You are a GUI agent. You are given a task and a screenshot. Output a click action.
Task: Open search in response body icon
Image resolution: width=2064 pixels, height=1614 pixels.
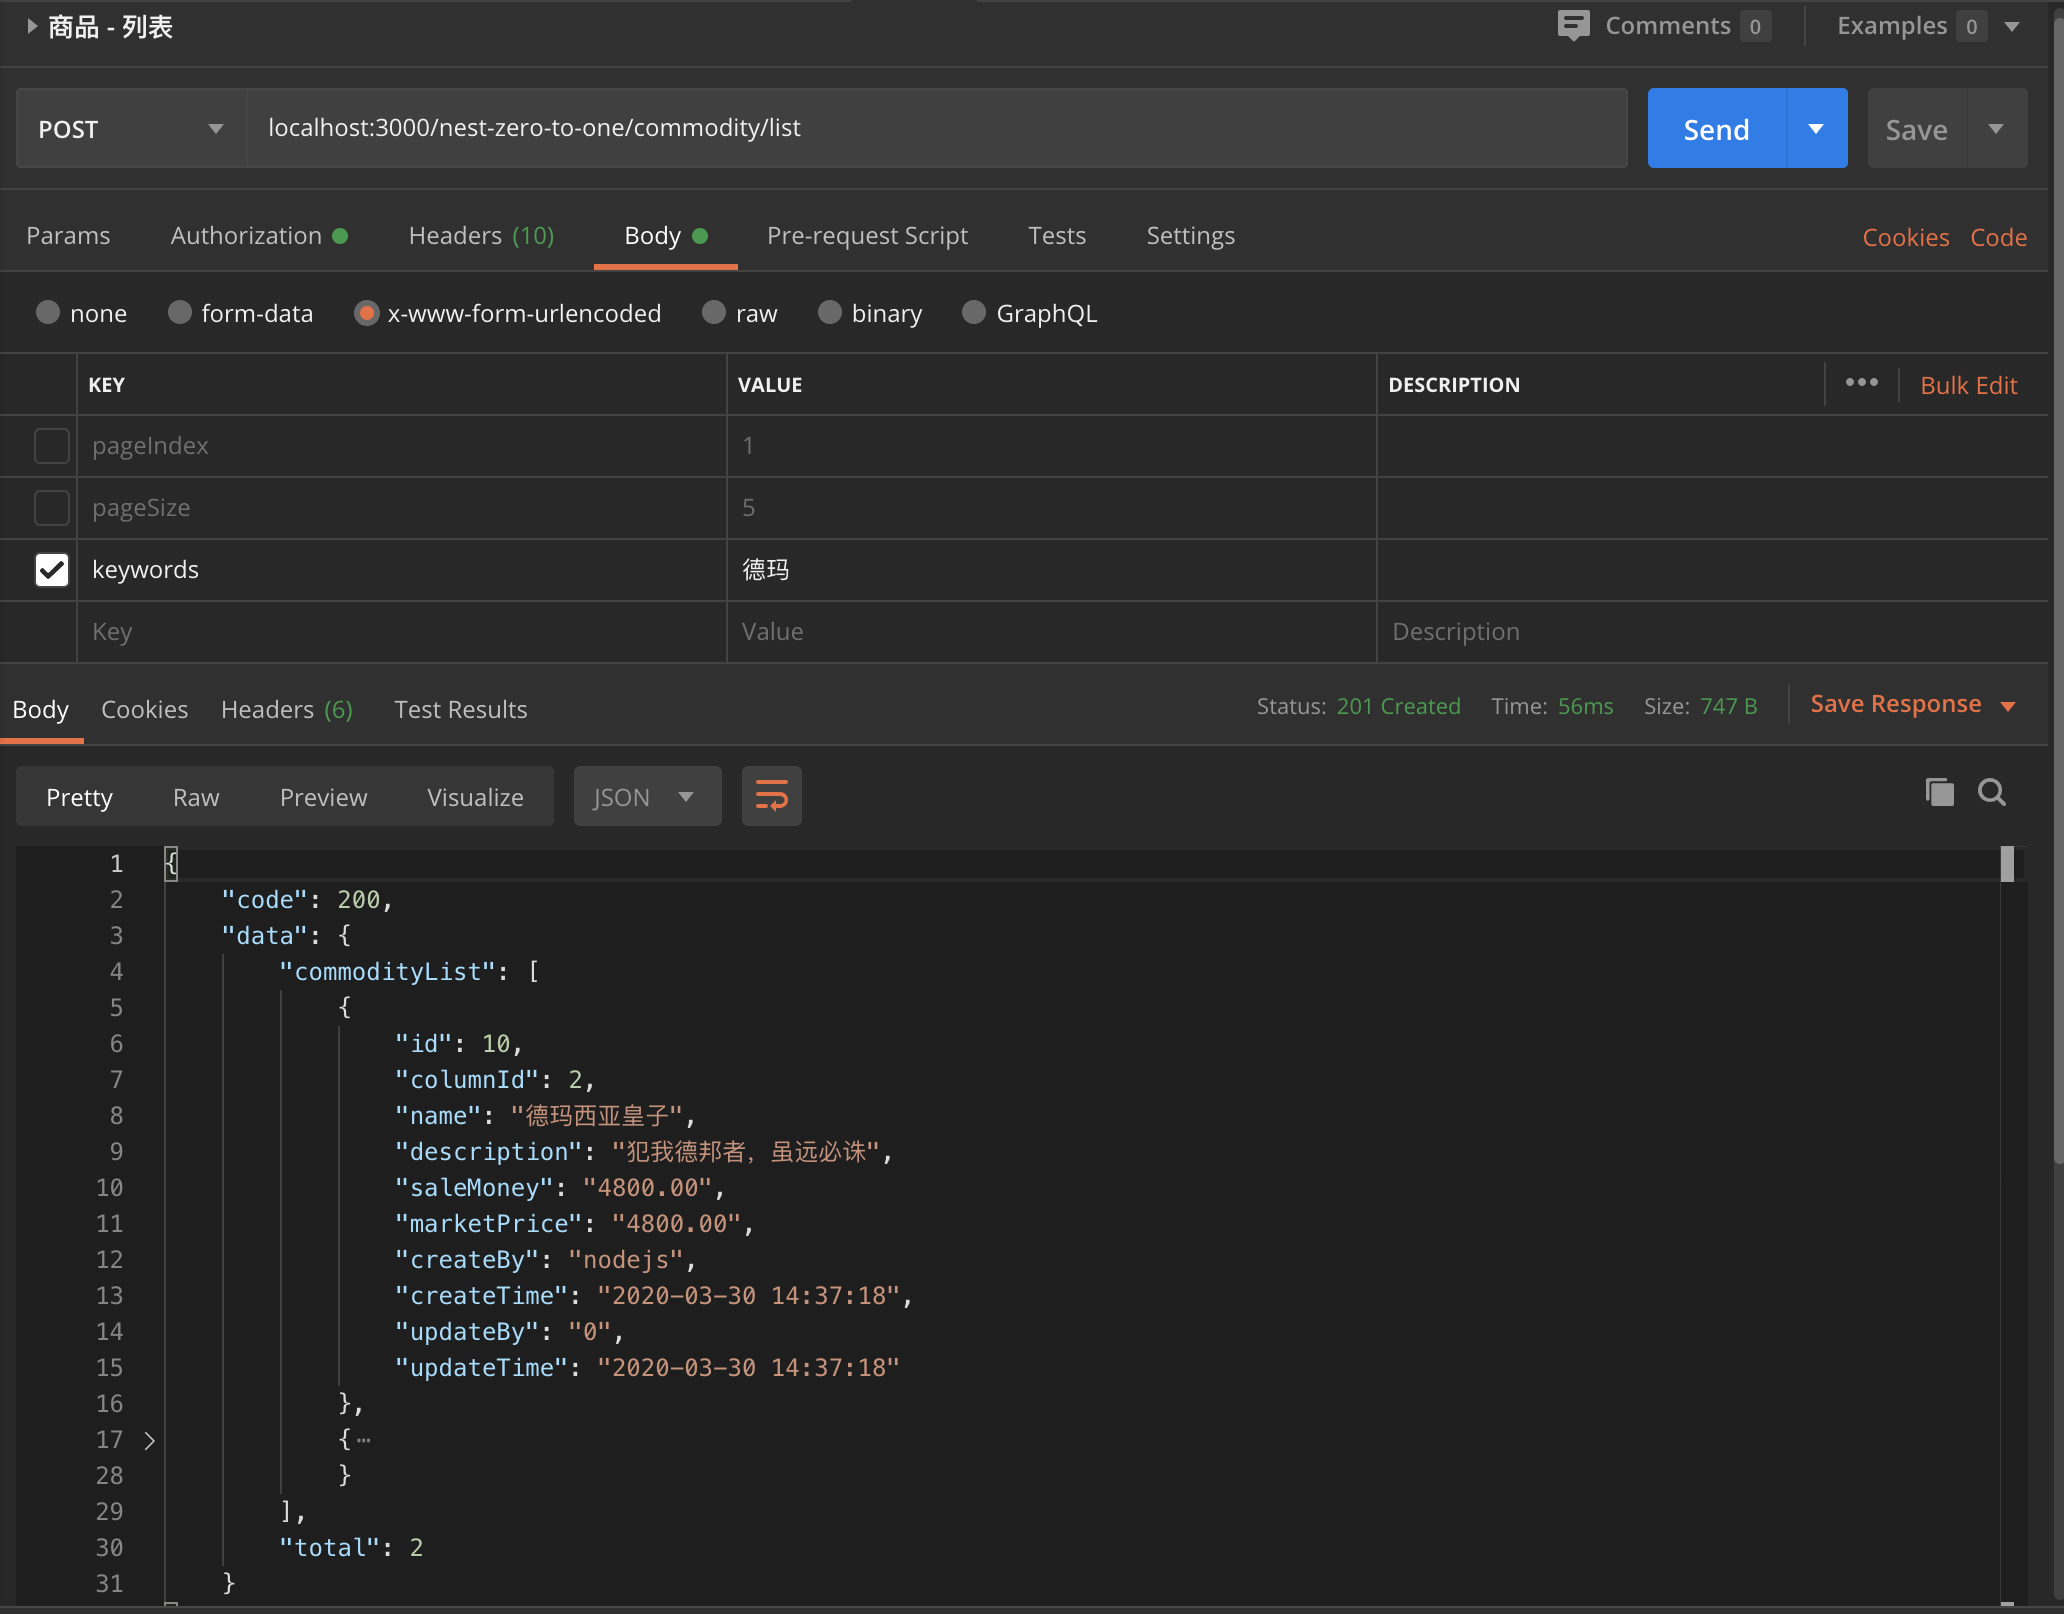coord(1992,792)
